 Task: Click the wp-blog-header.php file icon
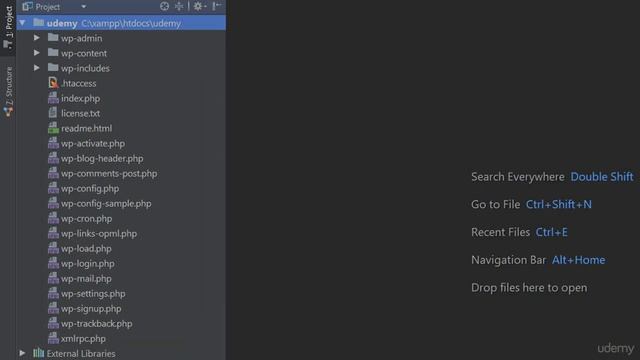click(53, 158)
